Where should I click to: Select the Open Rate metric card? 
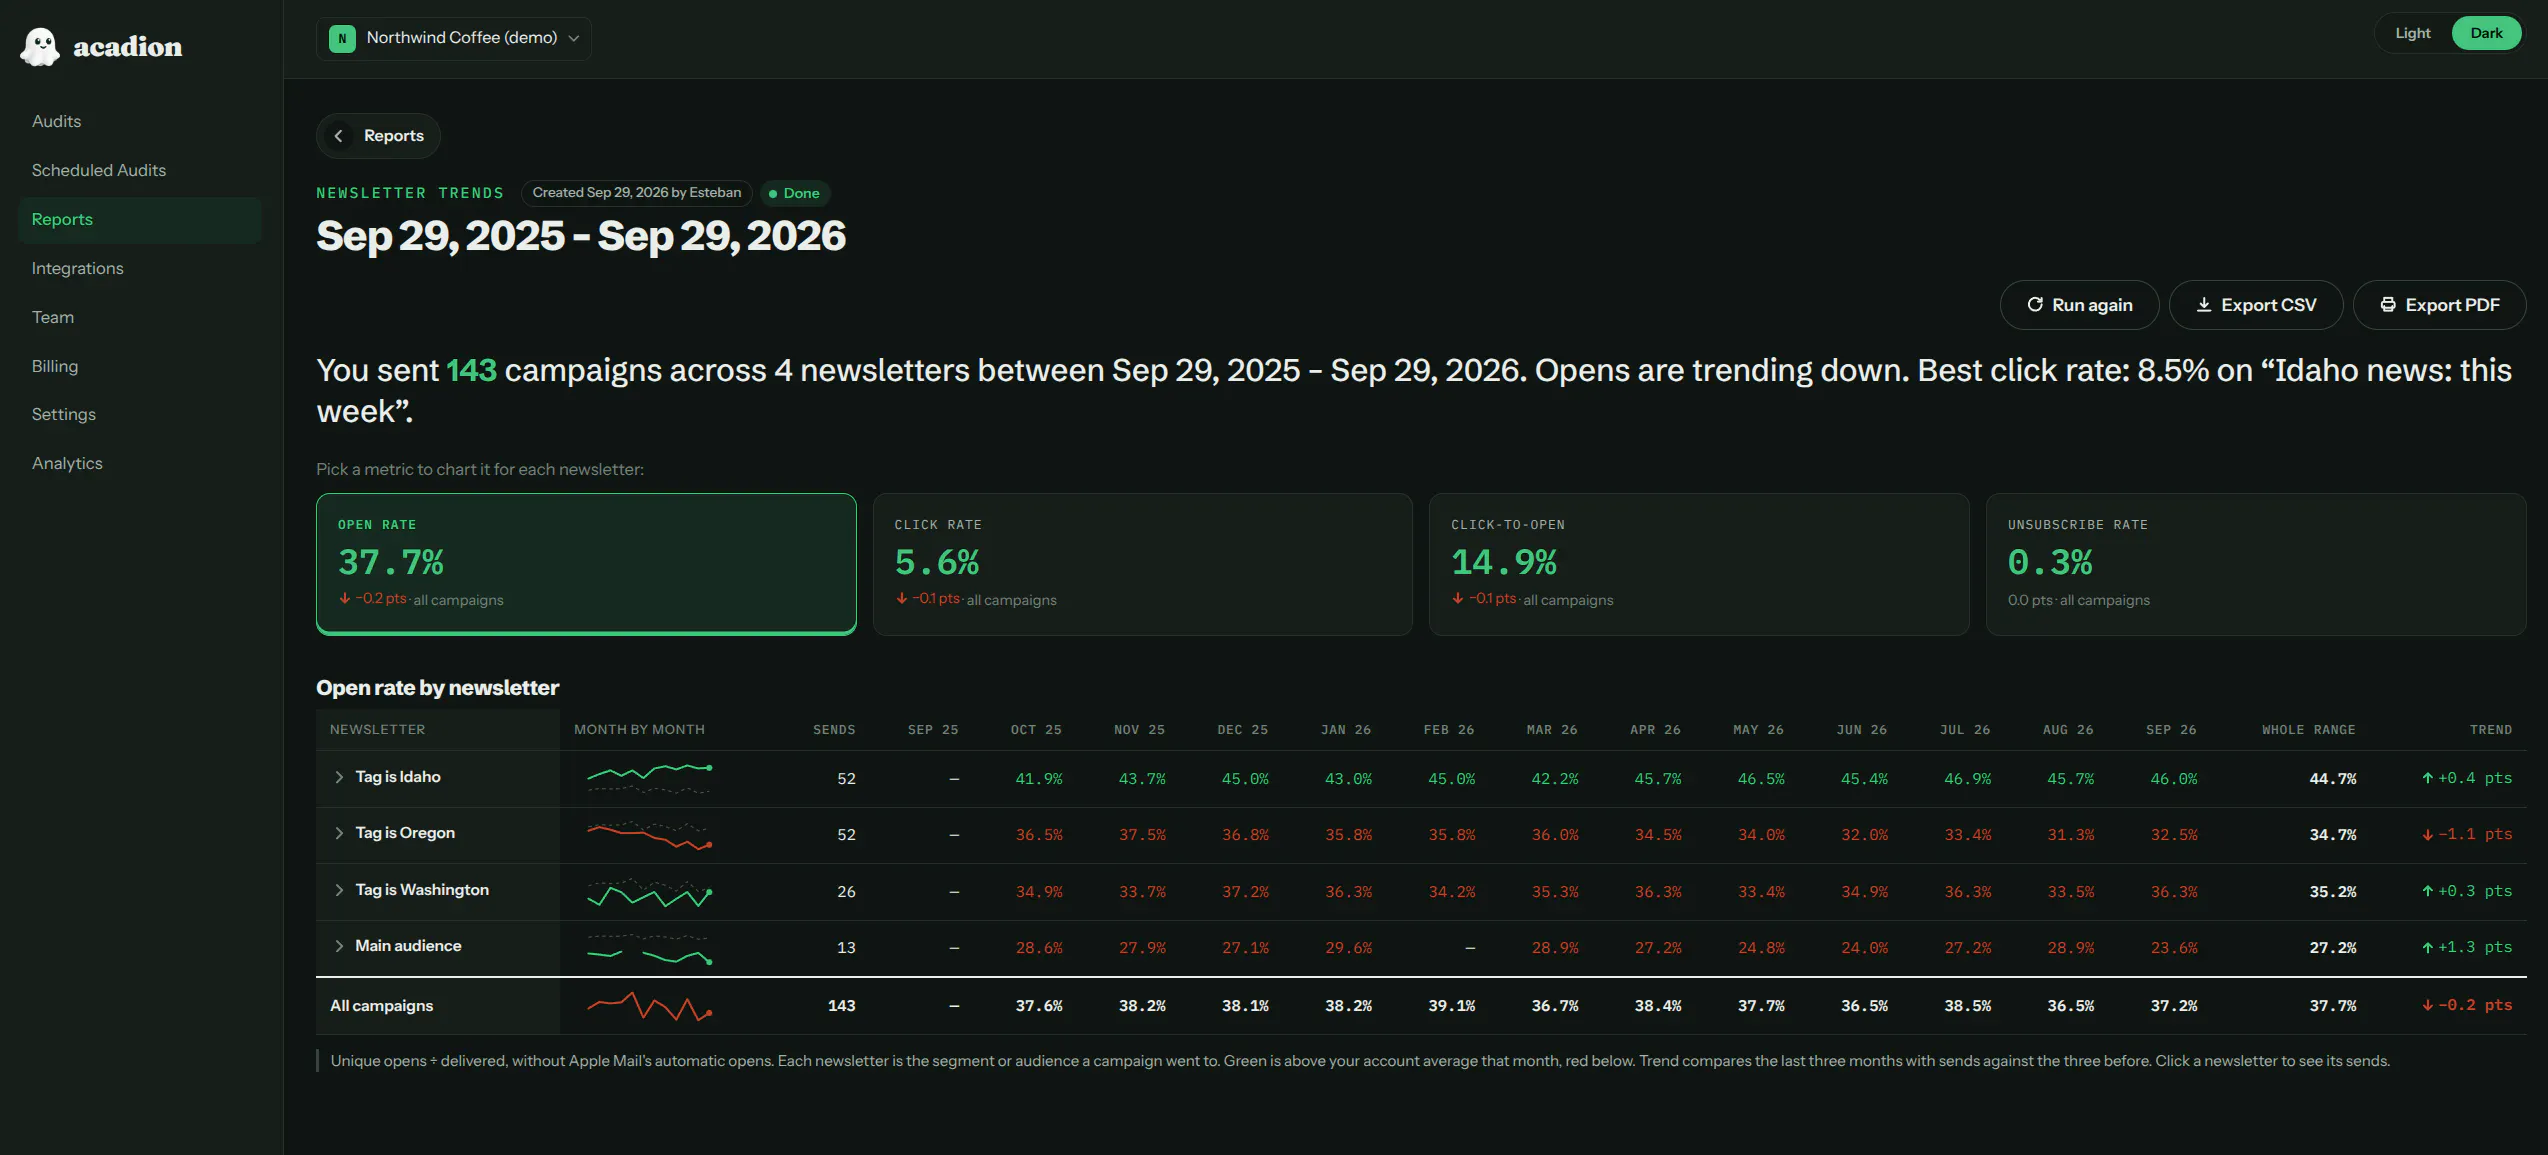coord(586,564)
